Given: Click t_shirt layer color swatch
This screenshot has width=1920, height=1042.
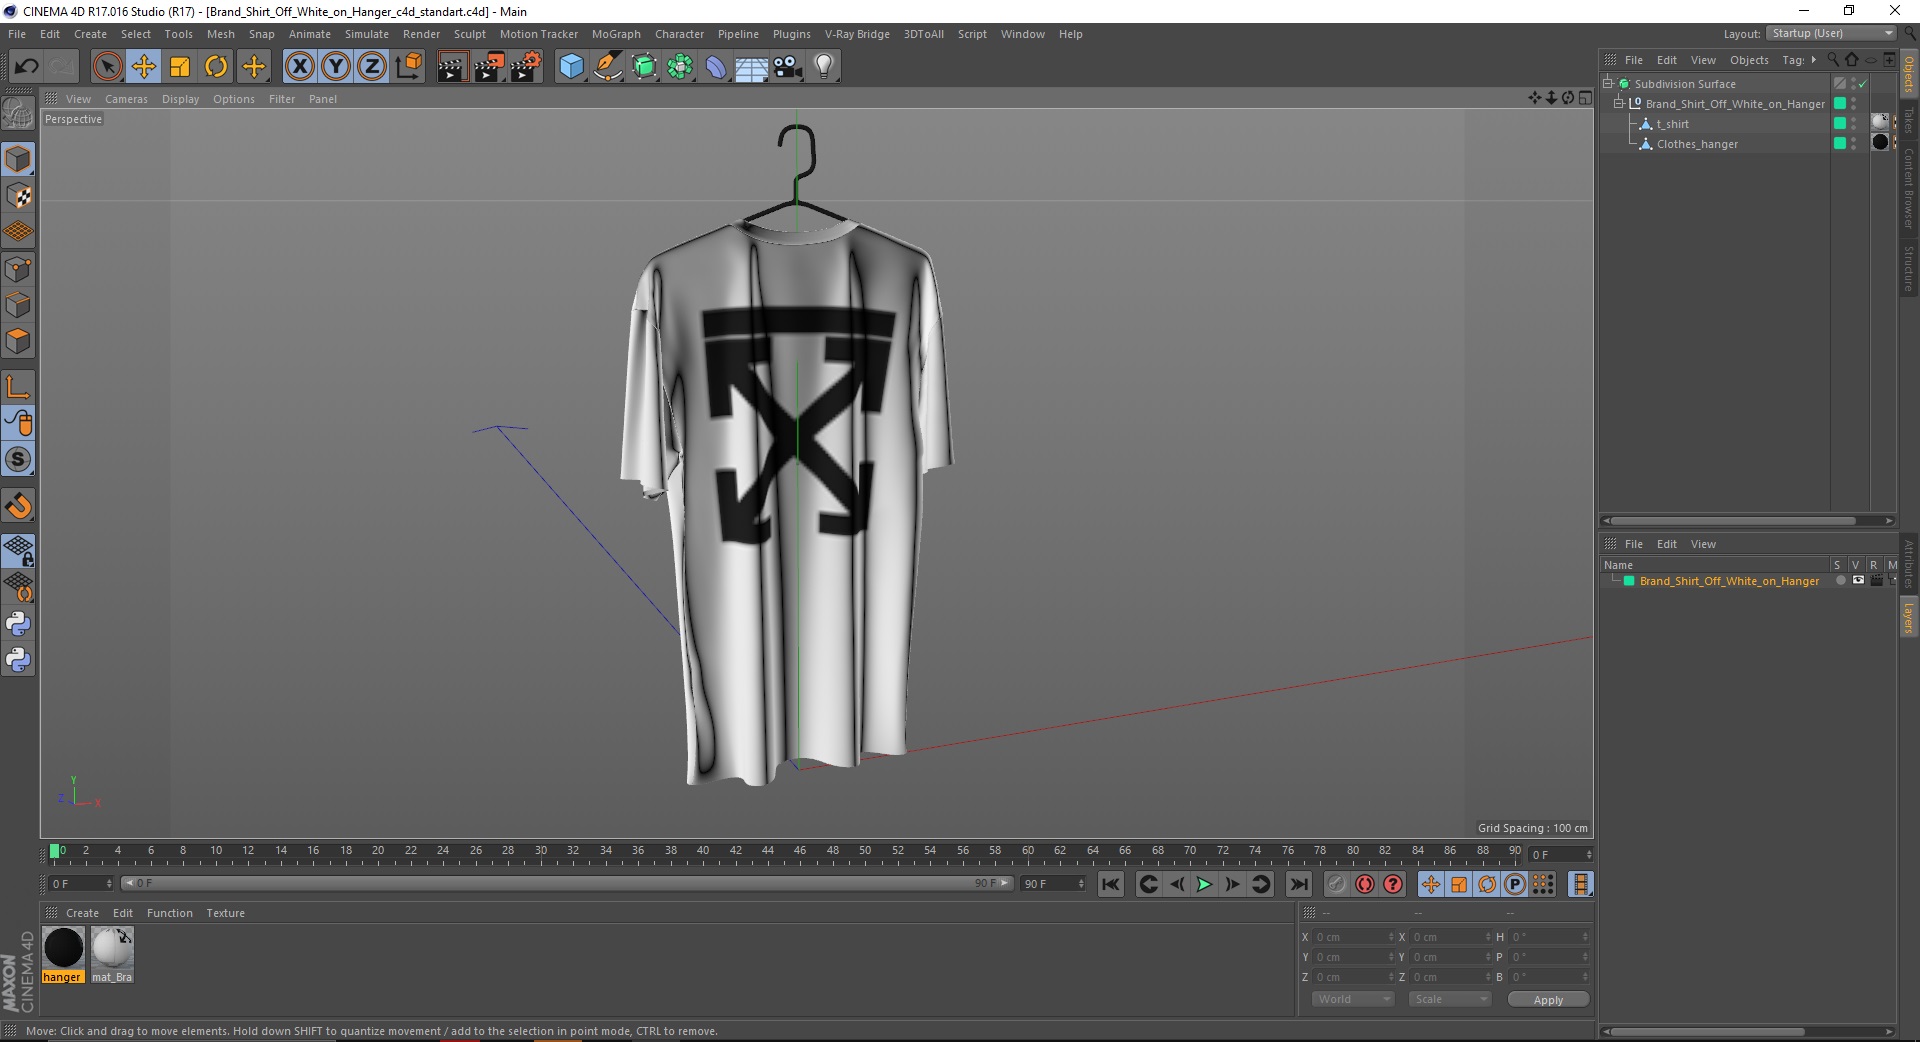Looking at the screenshot, I should (1839, 124).
